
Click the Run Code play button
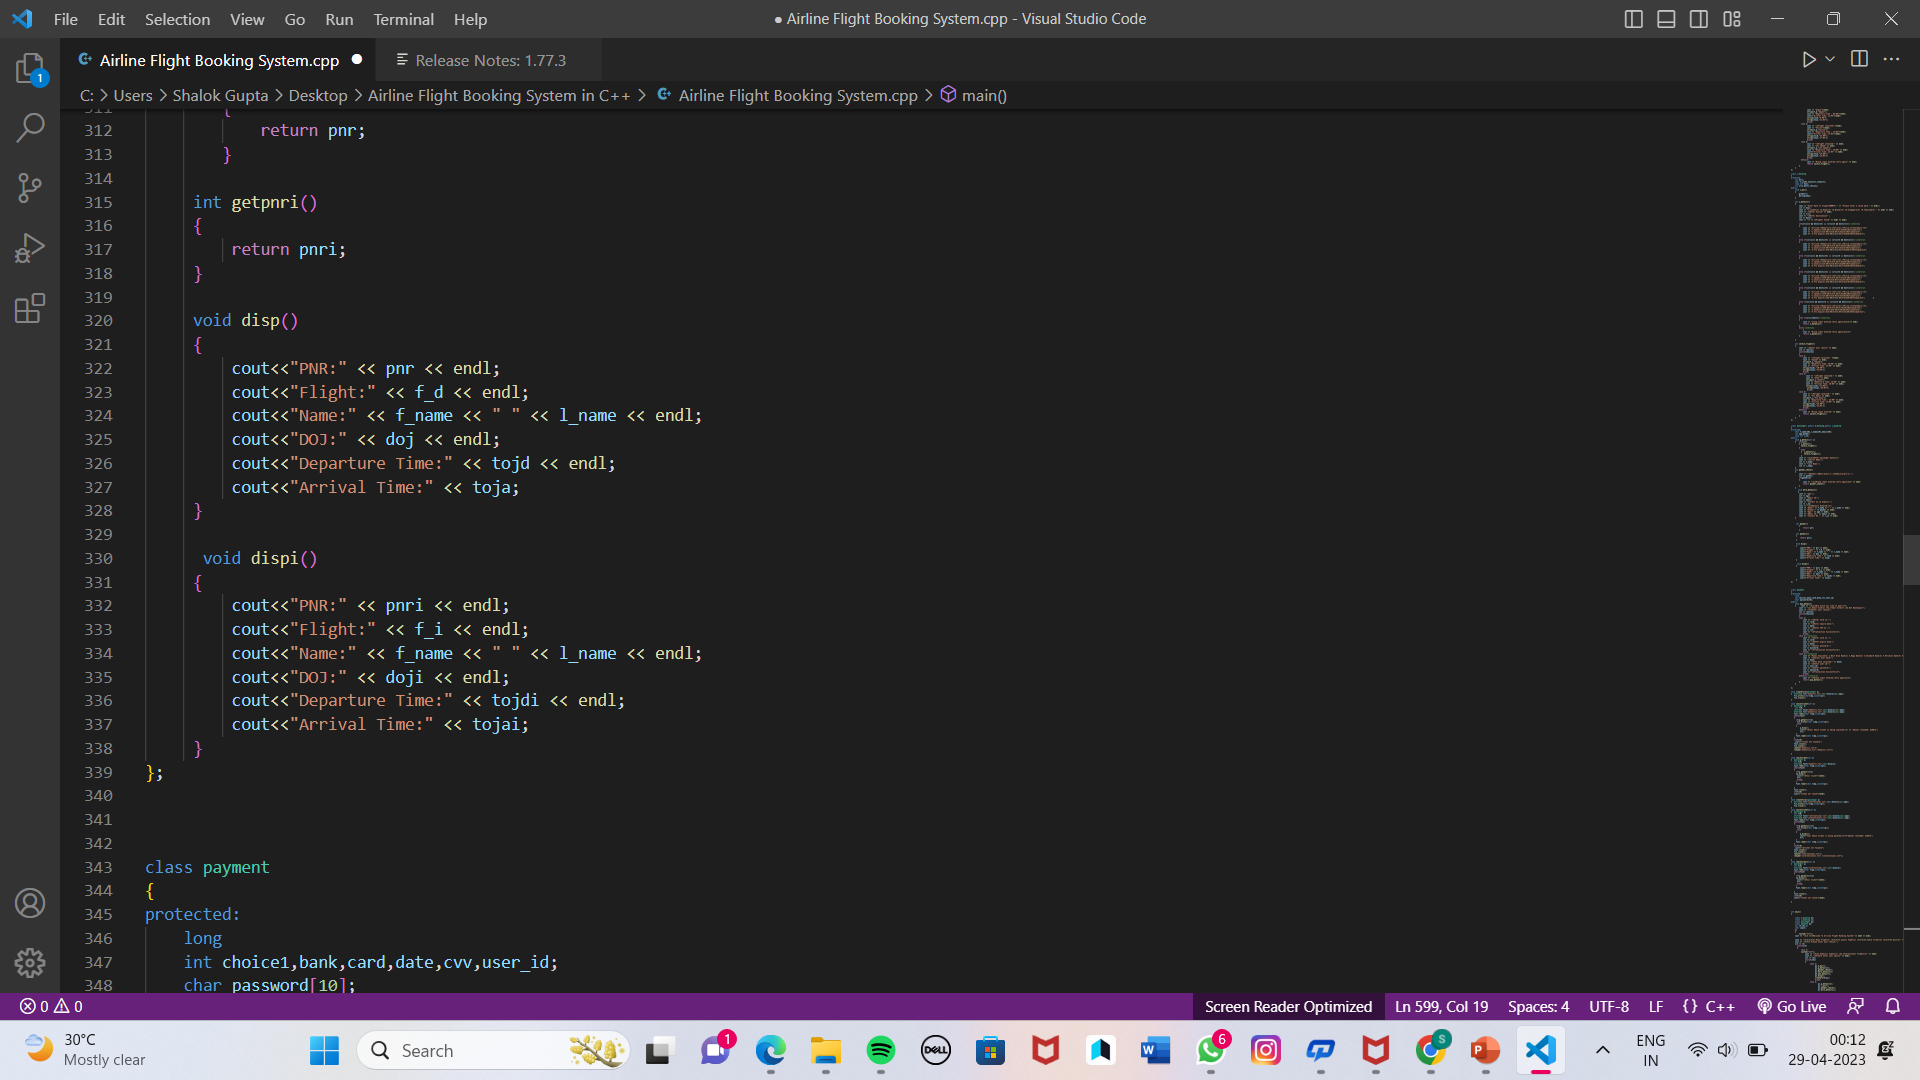coord(1808,60)
